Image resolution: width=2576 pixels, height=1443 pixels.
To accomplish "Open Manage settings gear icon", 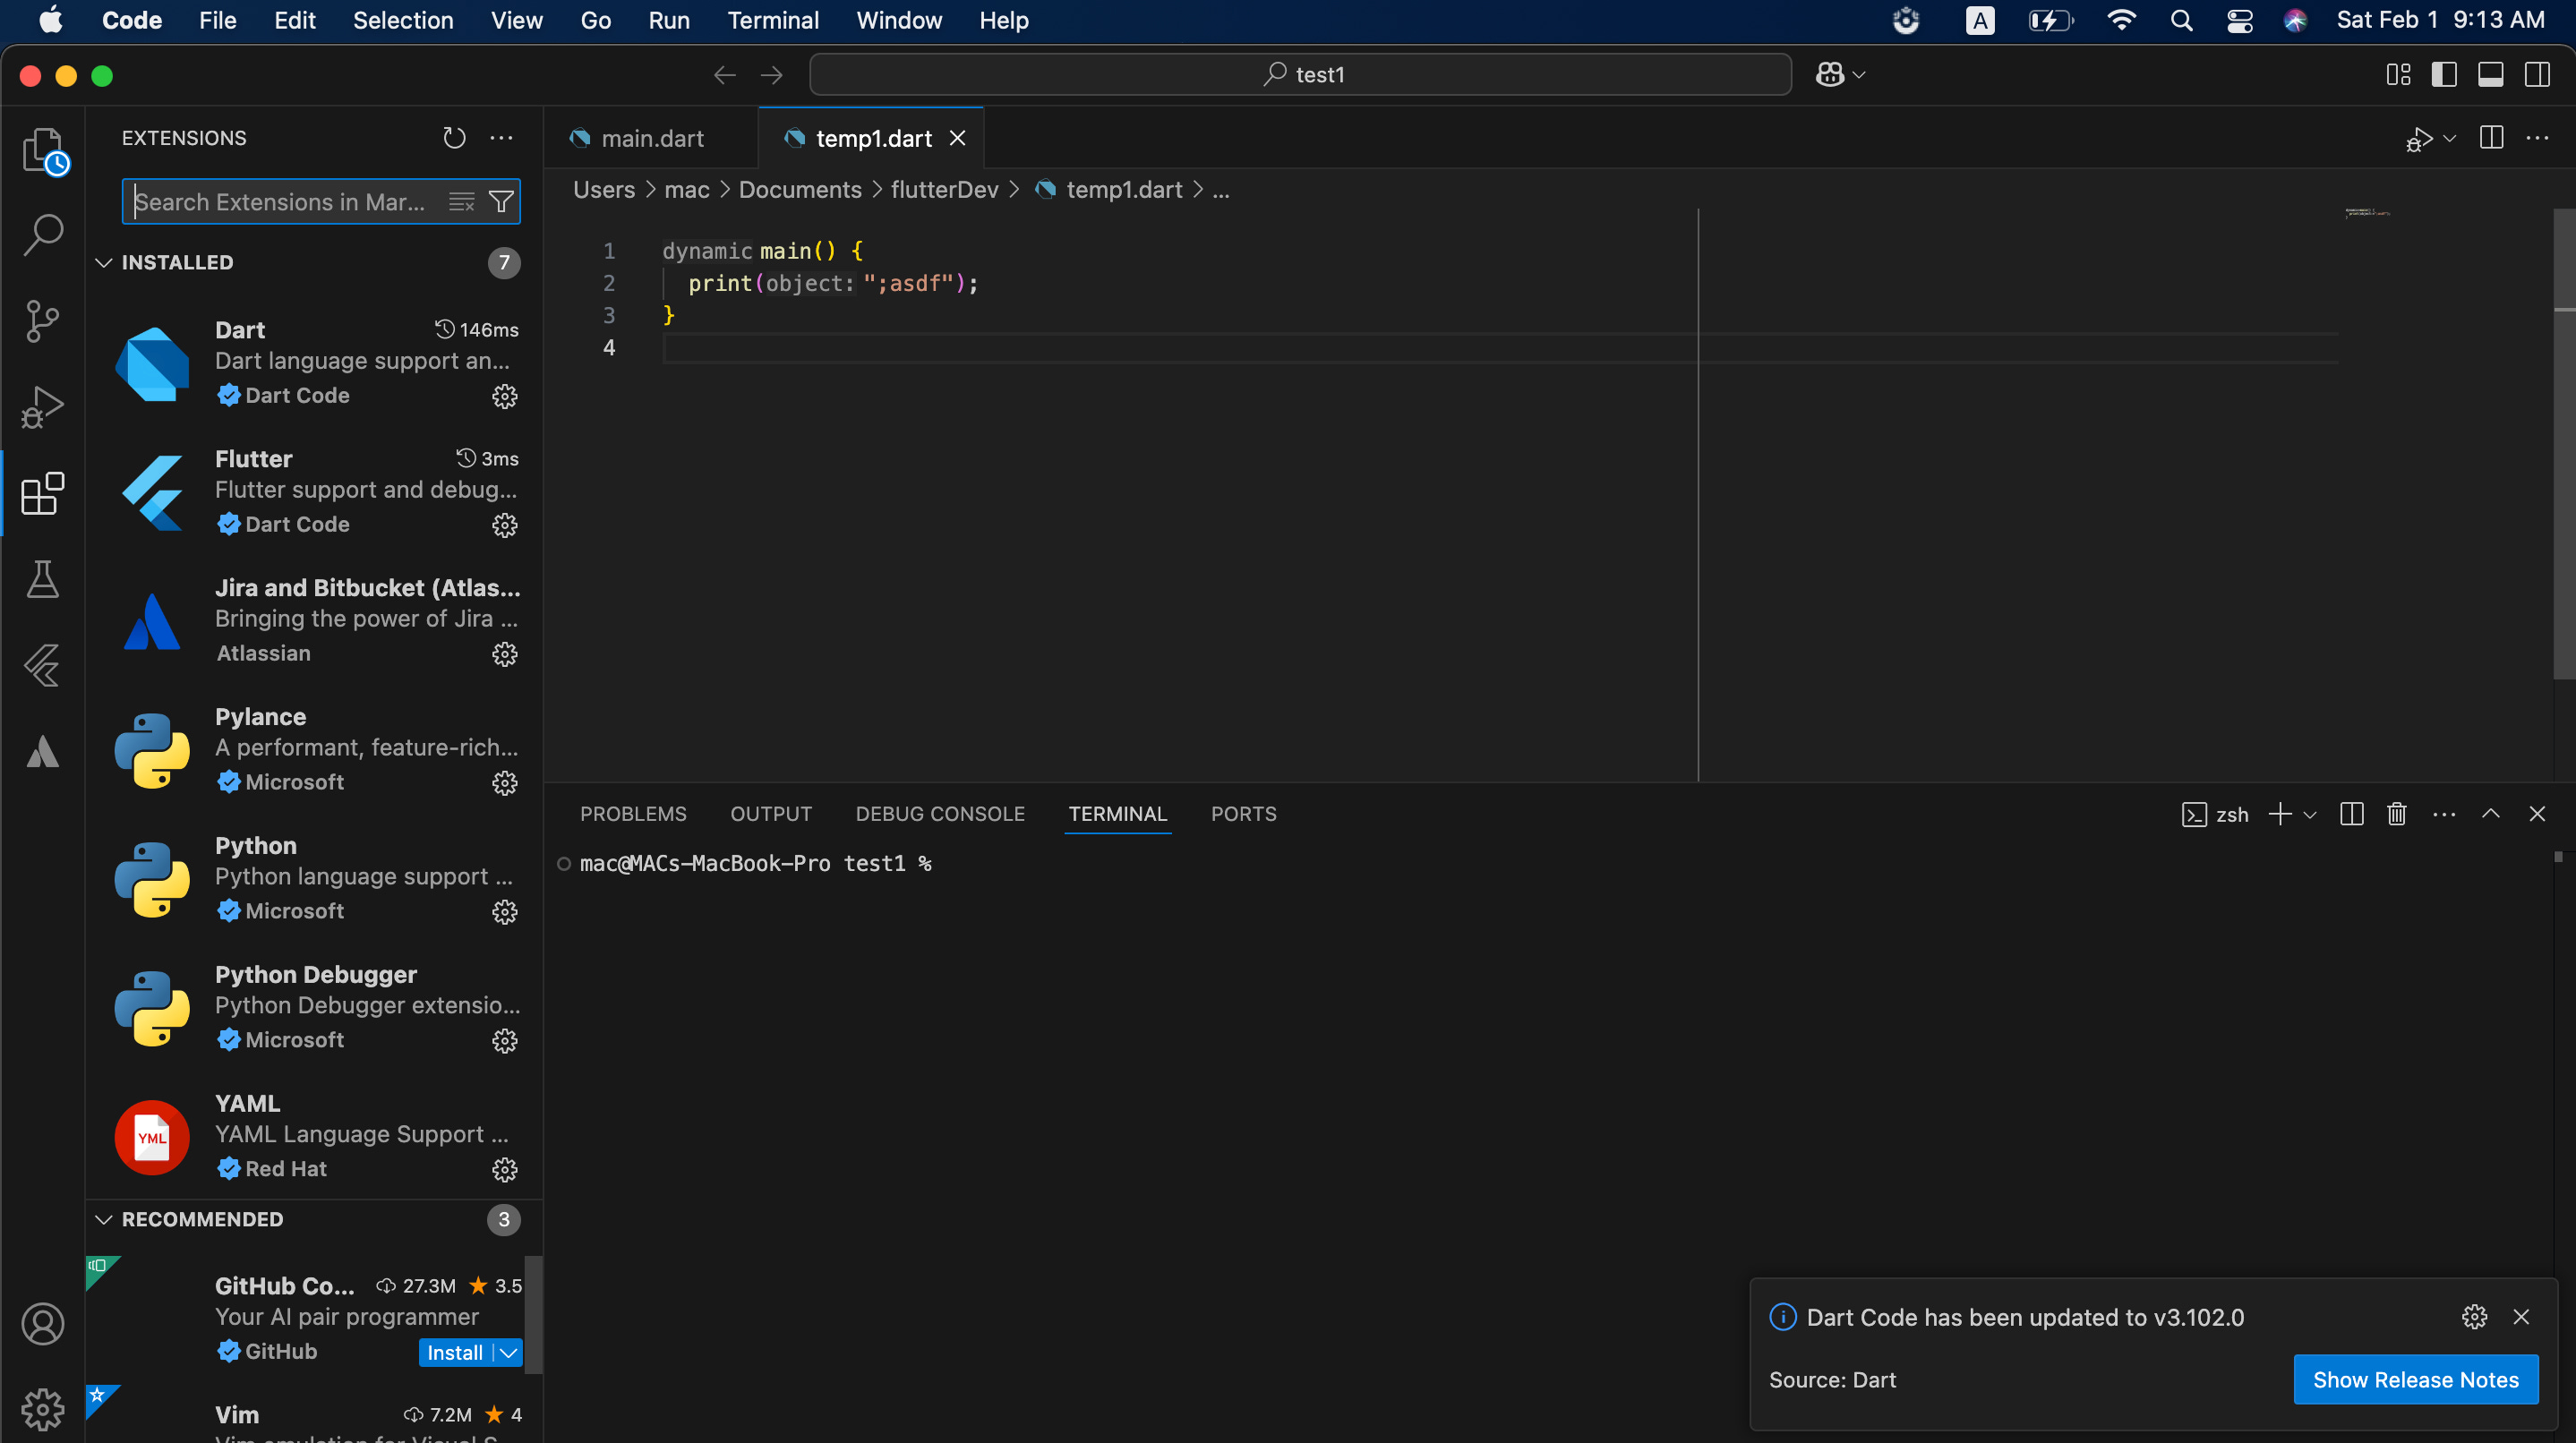I will [x=43, y=1409].
